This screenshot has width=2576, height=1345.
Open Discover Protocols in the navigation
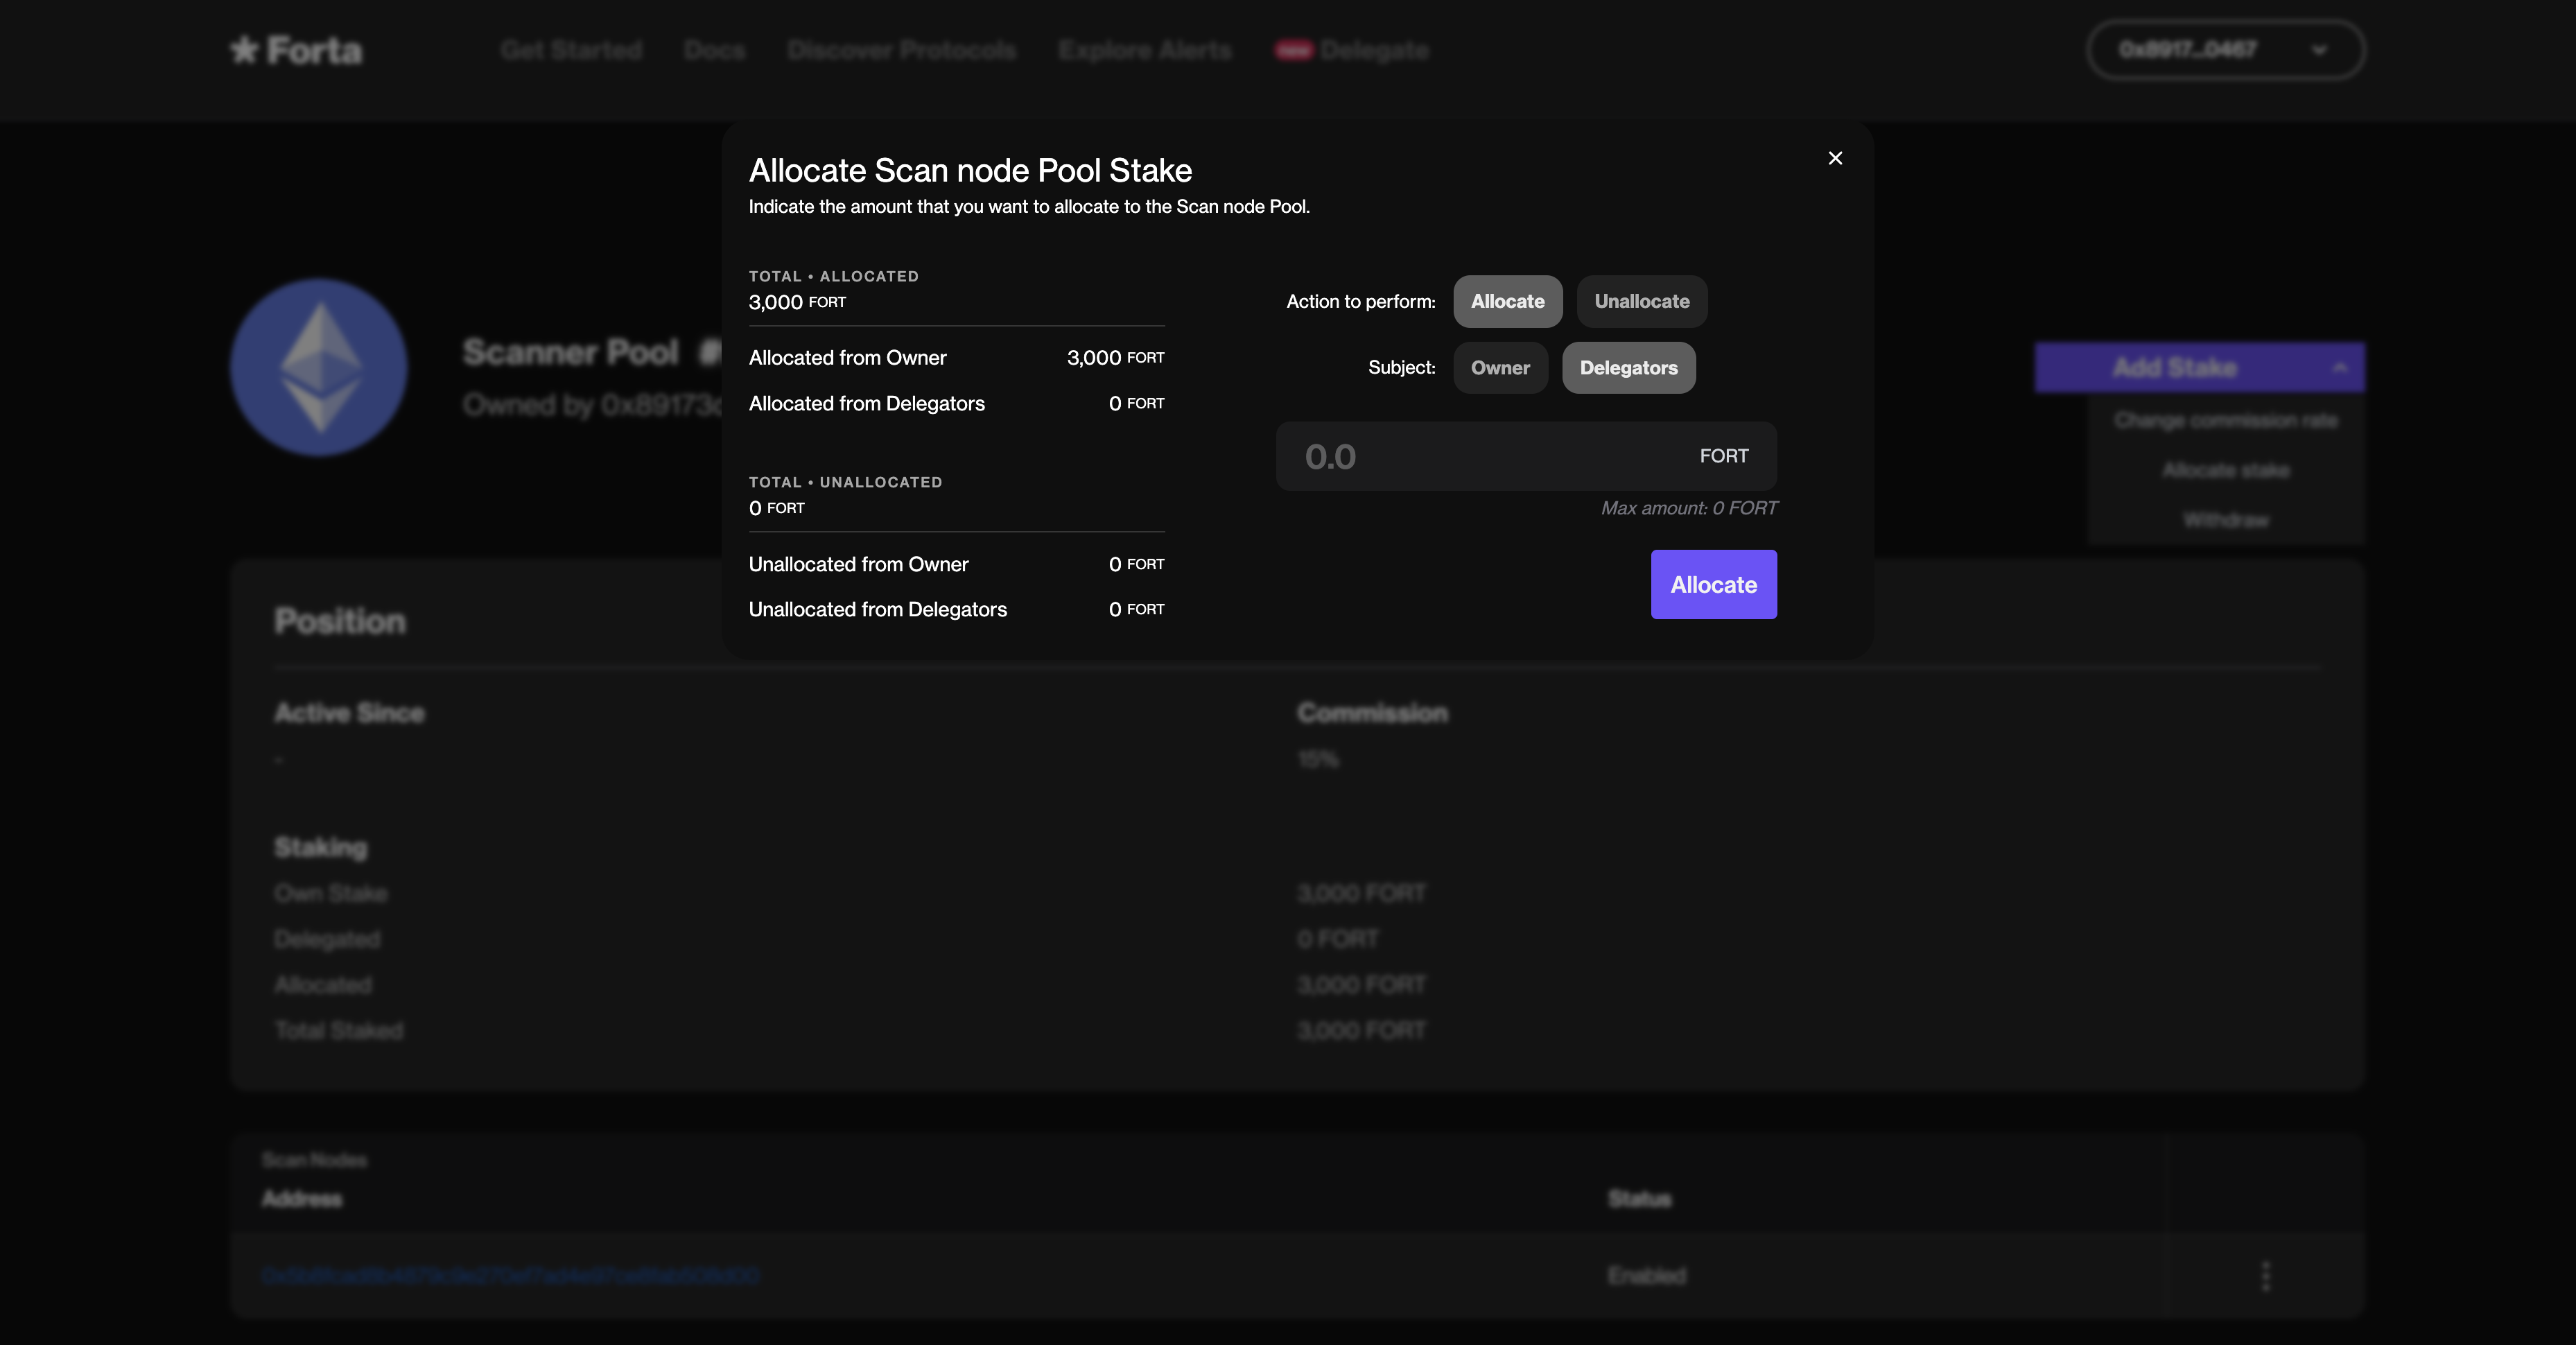901,50
